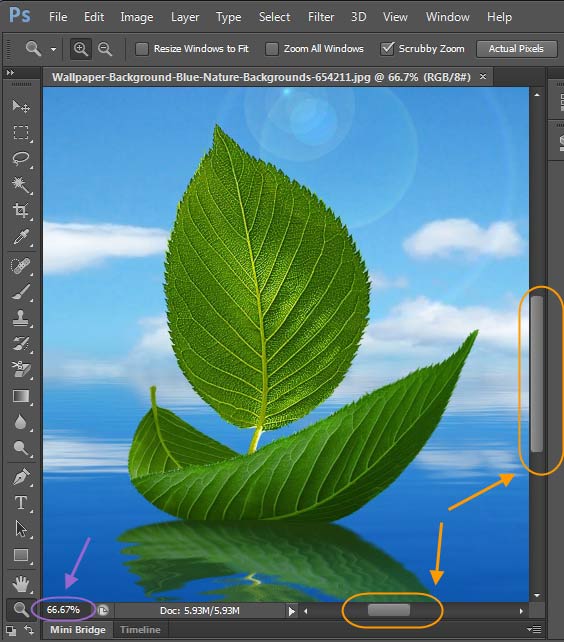Open the File menu
Image resolution: width=564 pixels, height=642 pixels.
click(x=58, y=17)
